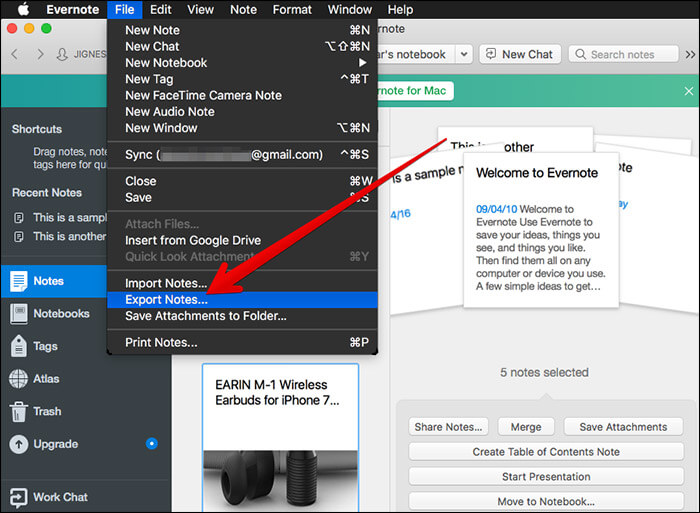Click blue dot indicator beside Upgrade
The height and width of the screenshot is (513, 700).
(x=152, y=444)
